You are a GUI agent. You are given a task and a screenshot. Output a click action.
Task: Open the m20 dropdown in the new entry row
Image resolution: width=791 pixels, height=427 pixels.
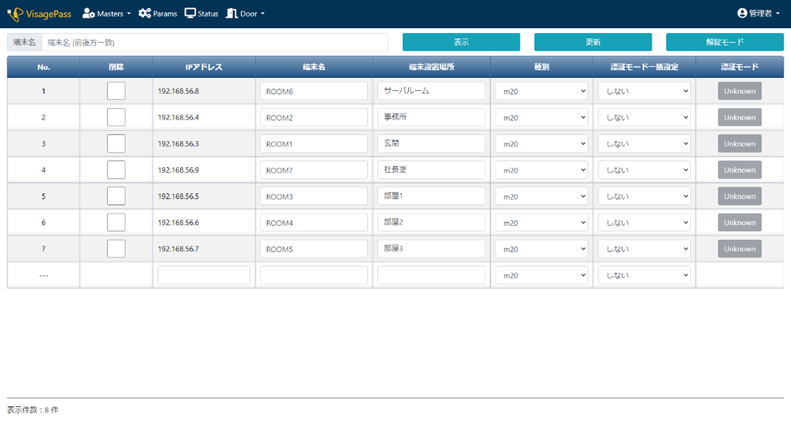[x=543, y=275]
